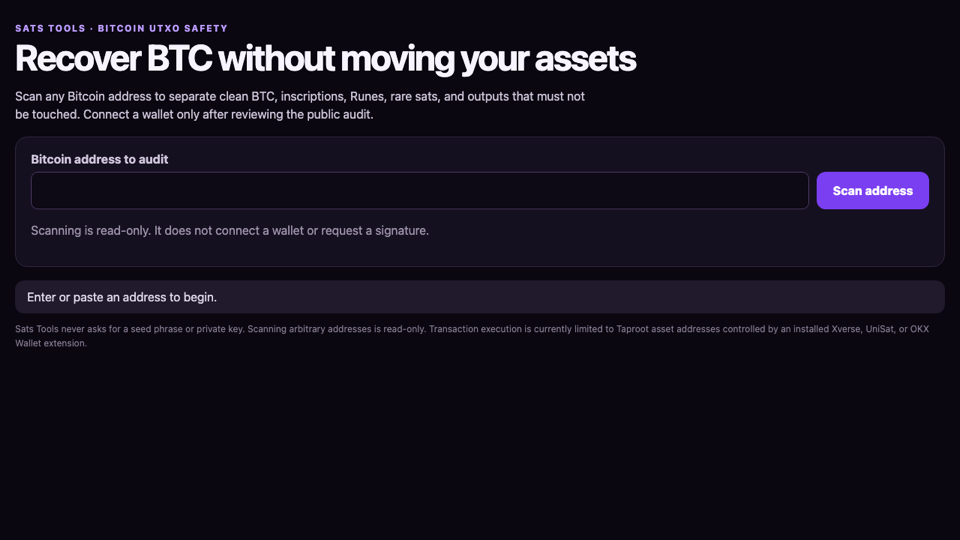The width and height of the screenshot is (960, 540).
Task: Click the word 'BTC' in the main heading
Action: [x=179, y=59]
